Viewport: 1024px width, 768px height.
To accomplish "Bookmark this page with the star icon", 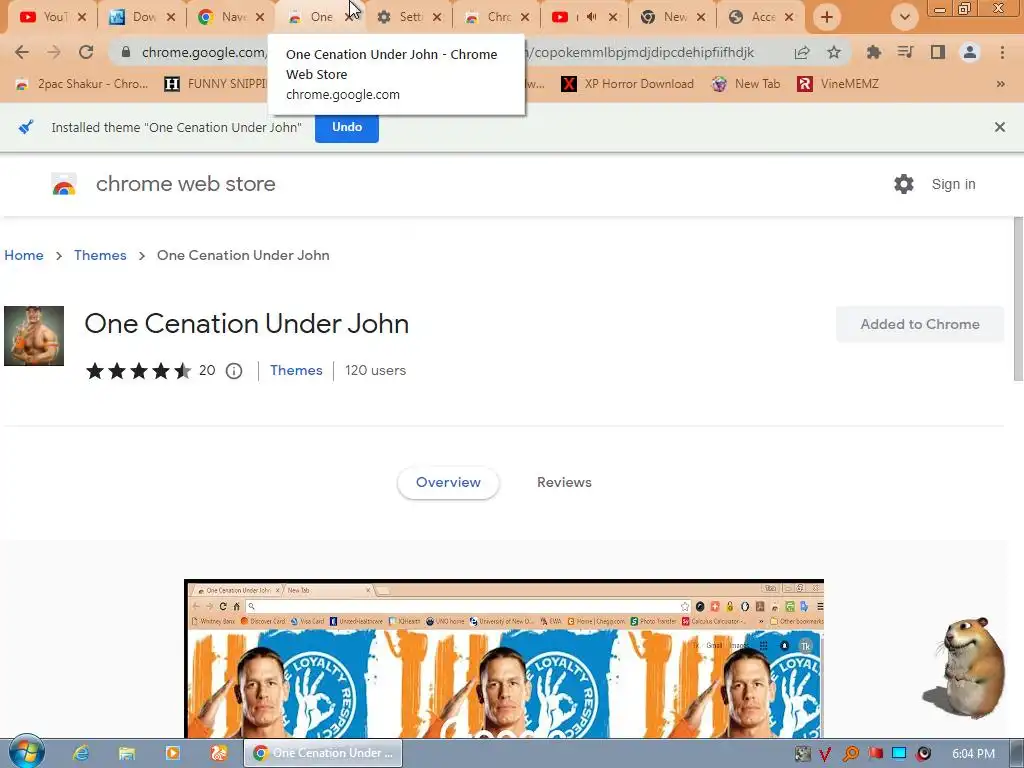I will point(834,52).
